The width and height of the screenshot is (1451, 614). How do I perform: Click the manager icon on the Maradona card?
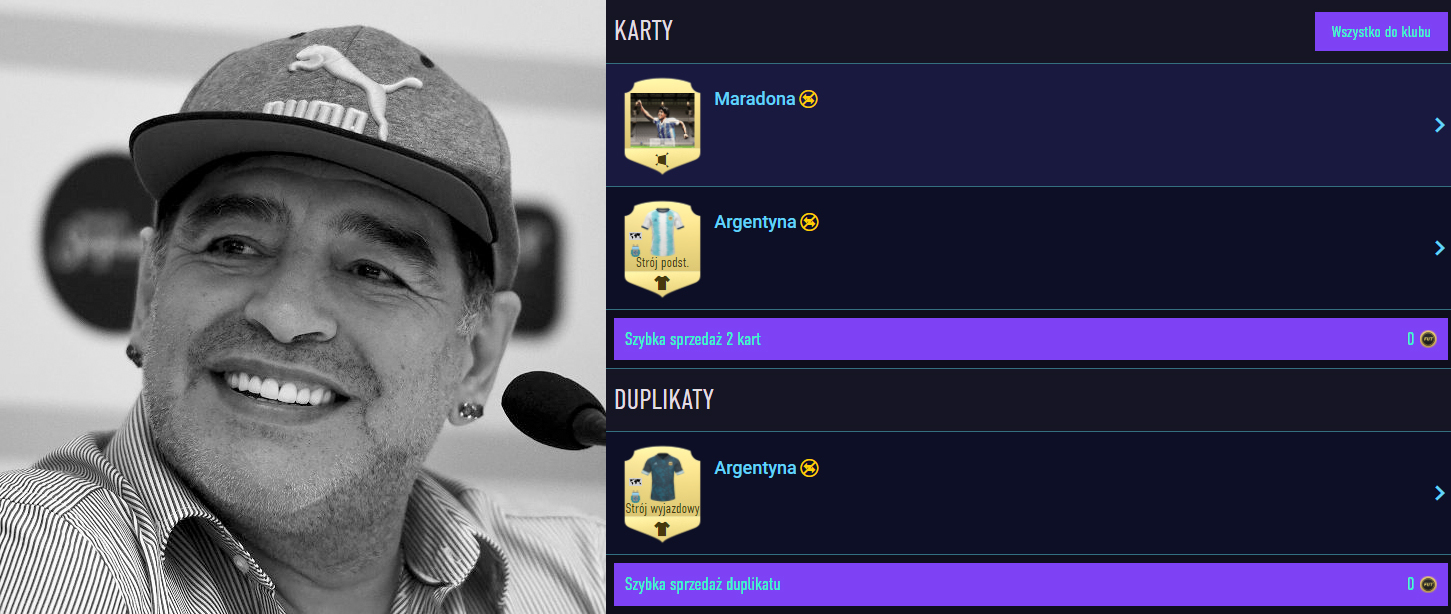coord(662,160)
